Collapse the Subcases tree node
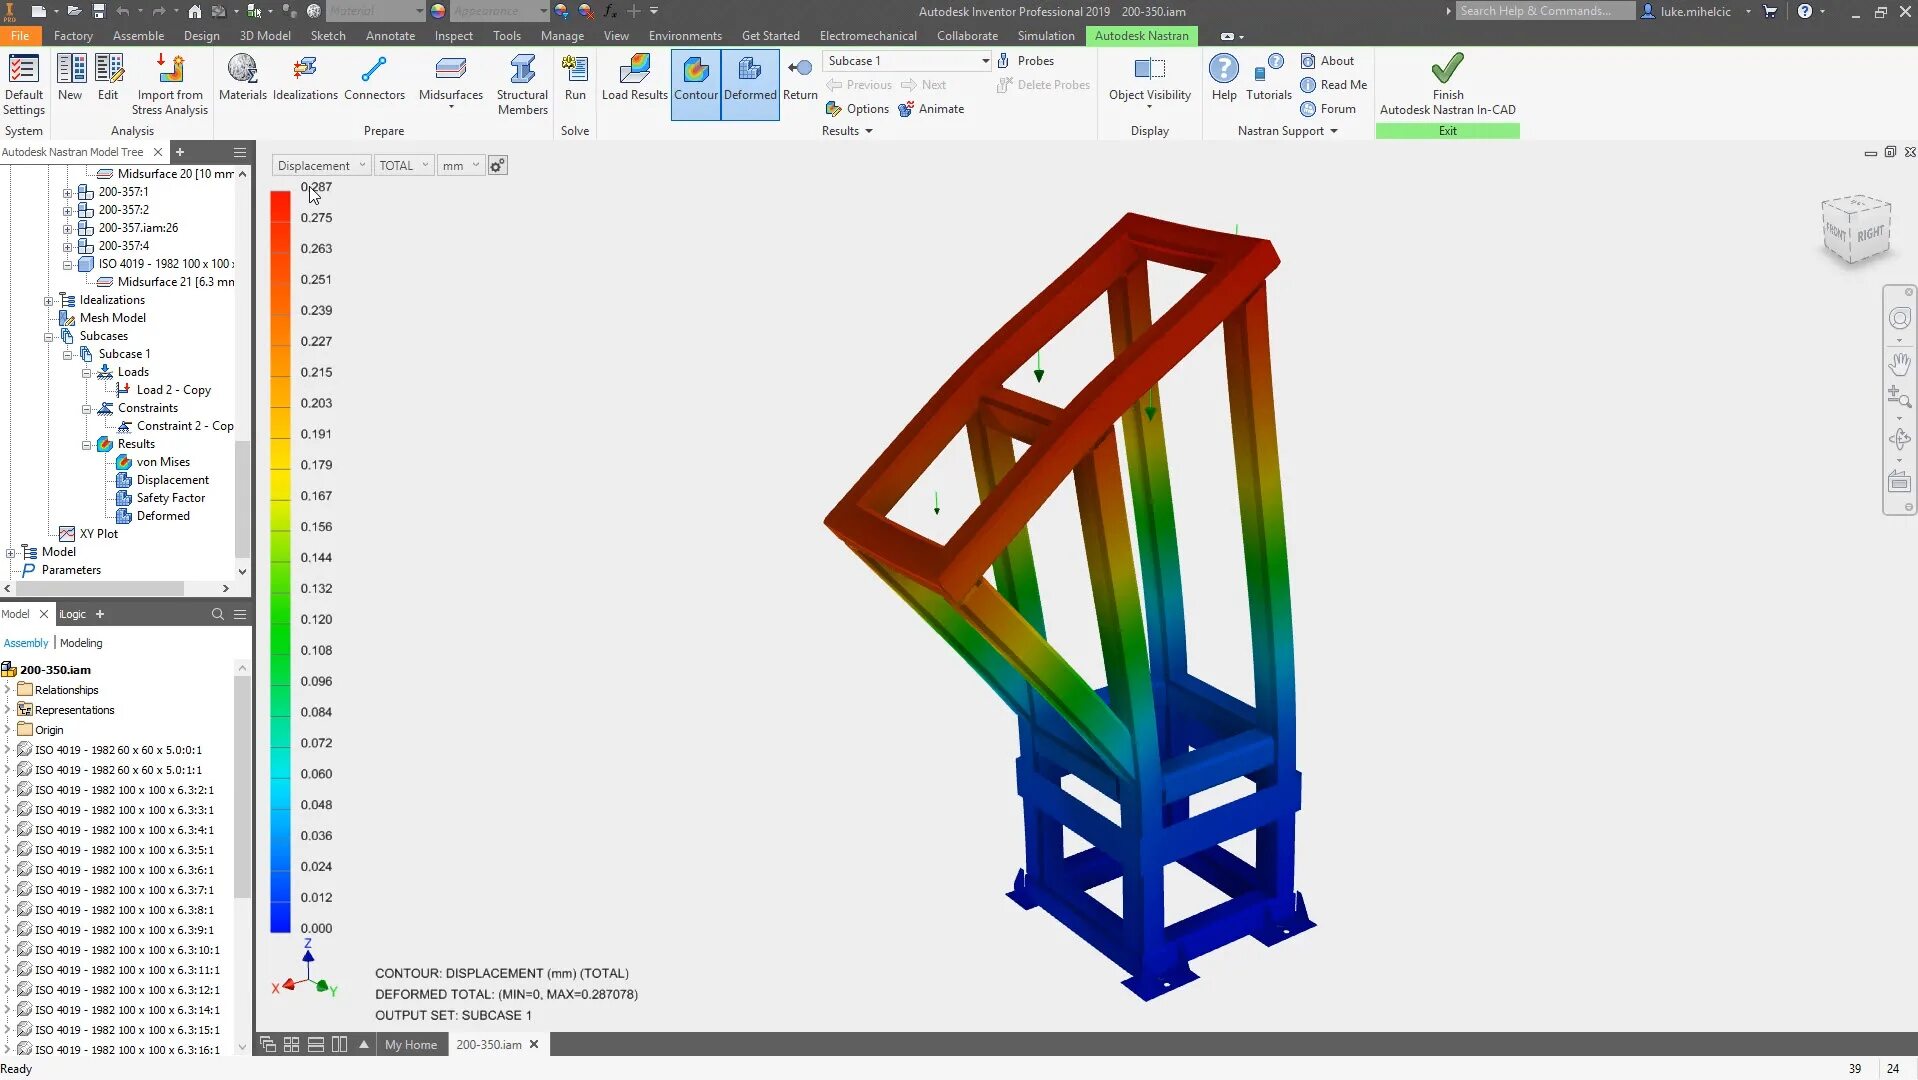The image size is (1918, 1080). pyautogui.click(x=48, y=336)
